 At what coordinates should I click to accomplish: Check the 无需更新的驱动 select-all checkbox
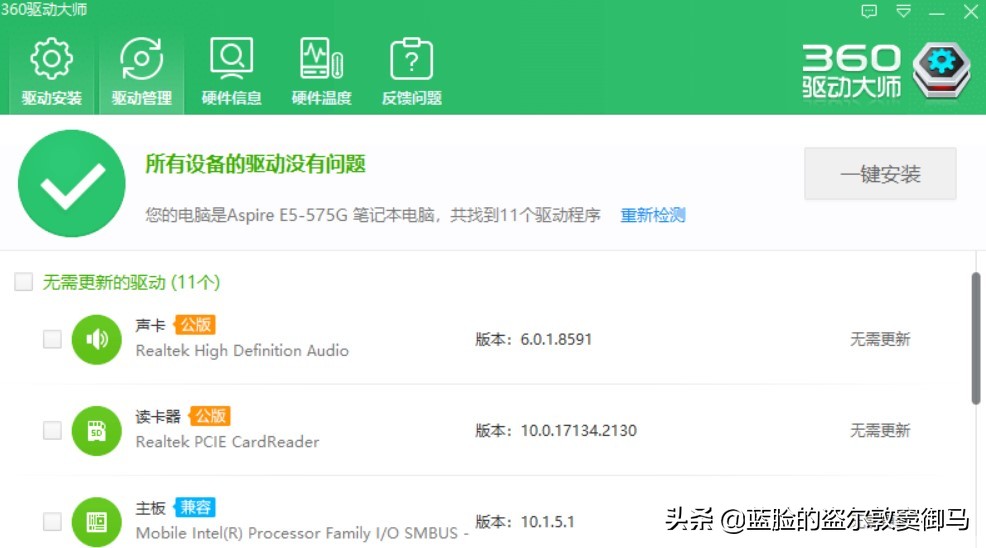23,281
